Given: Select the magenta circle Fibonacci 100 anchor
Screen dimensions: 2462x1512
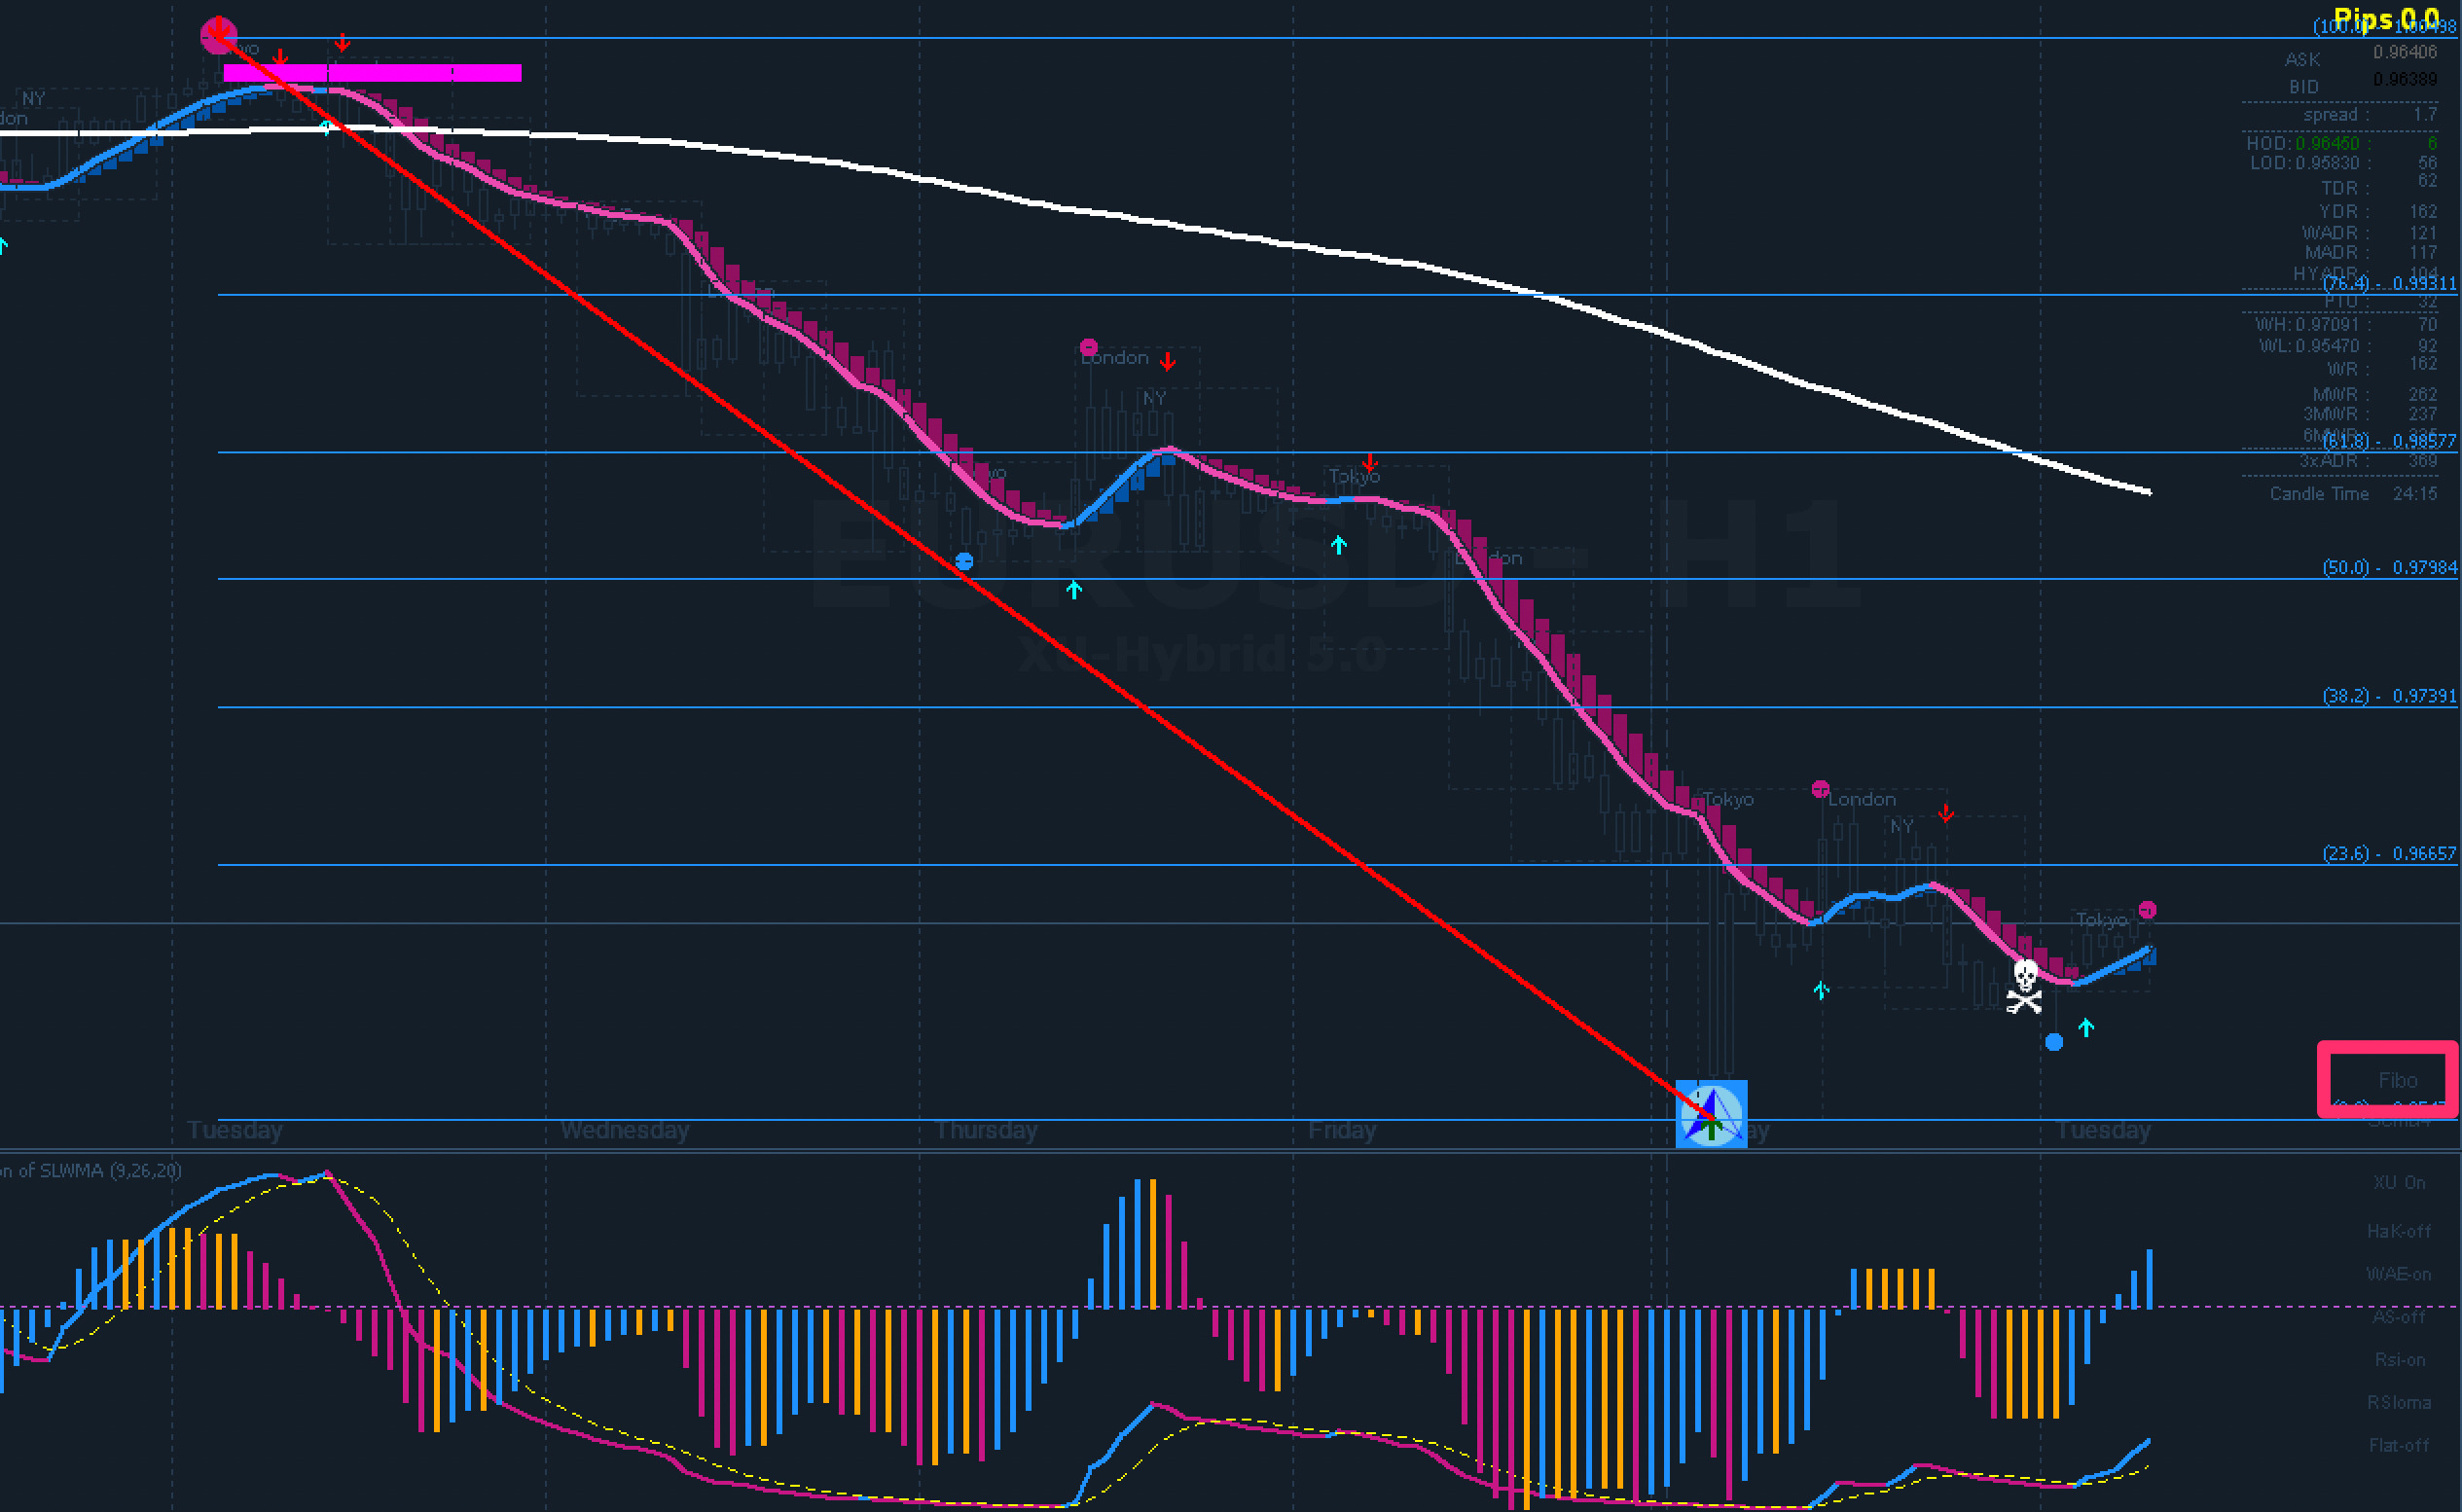Looking at the screenshot, I should (x=218, y=35).
